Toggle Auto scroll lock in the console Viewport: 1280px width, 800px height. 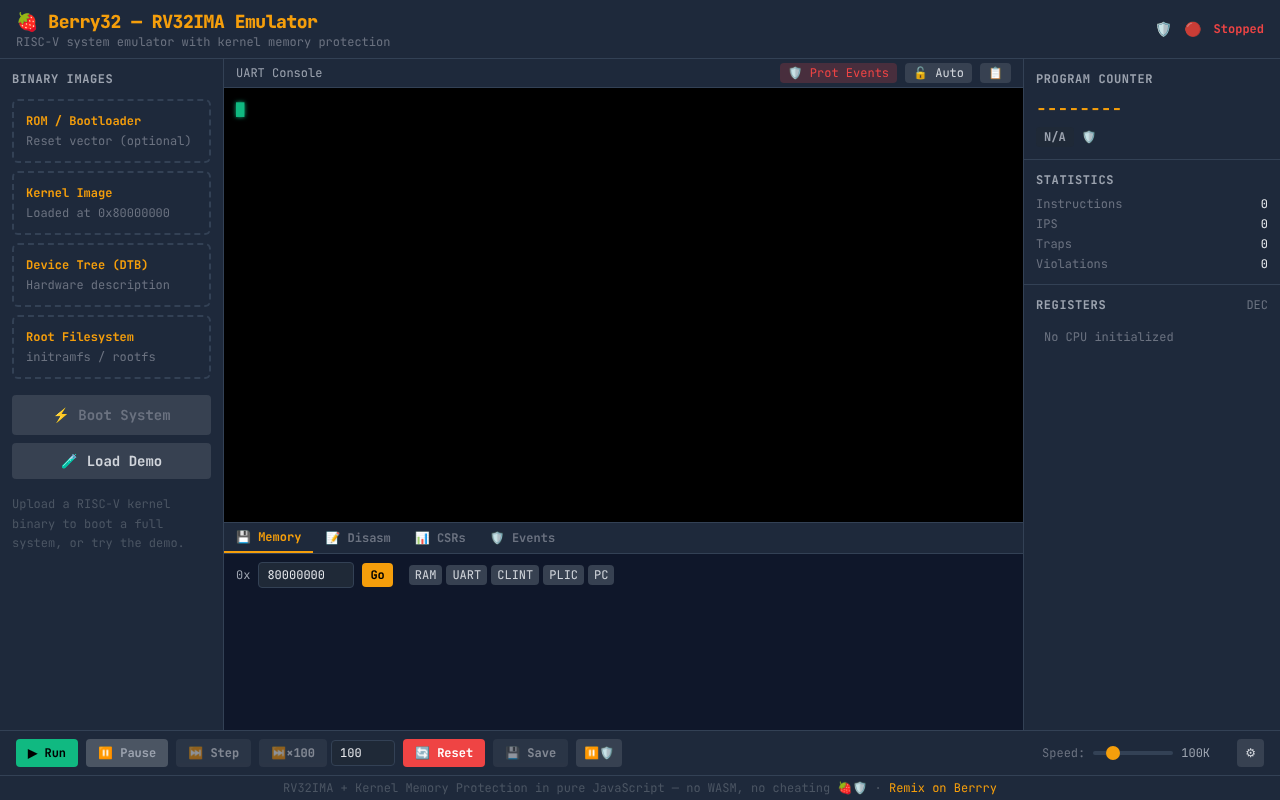(x=938, y=73)
